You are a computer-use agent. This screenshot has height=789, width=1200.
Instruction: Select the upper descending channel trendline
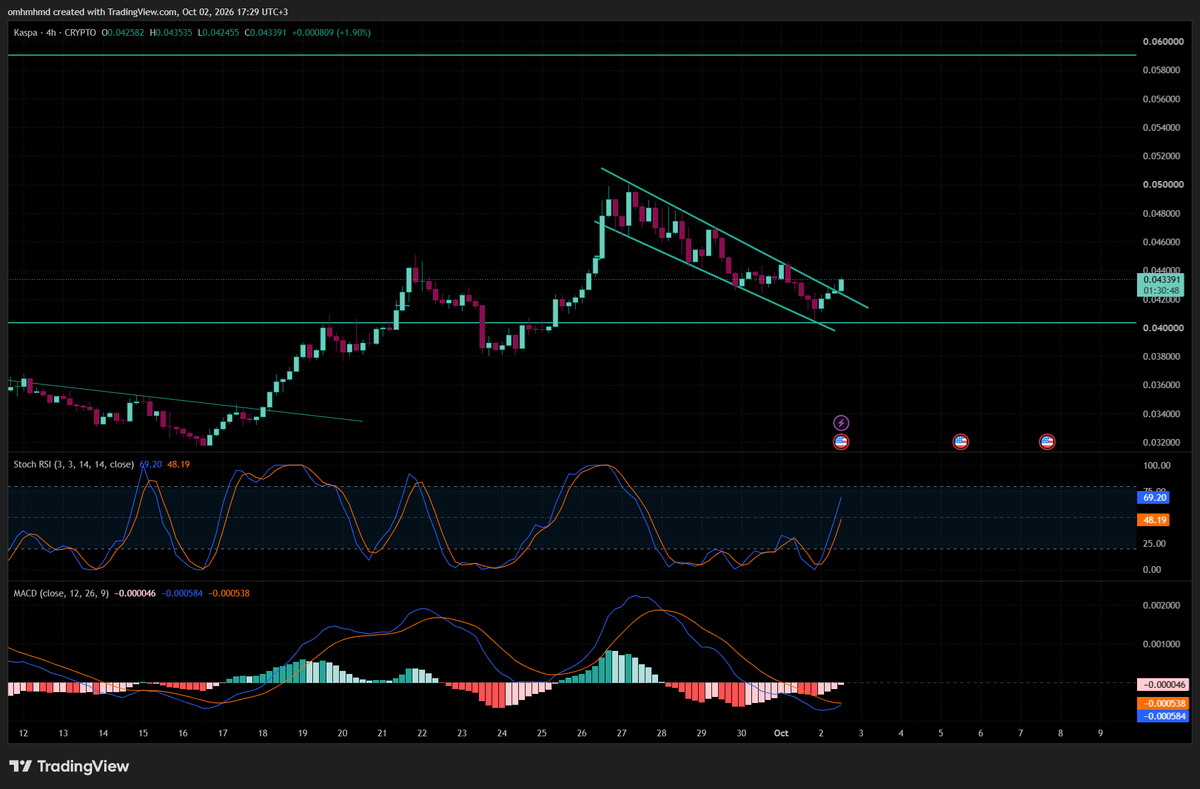[x=735, y=238]
